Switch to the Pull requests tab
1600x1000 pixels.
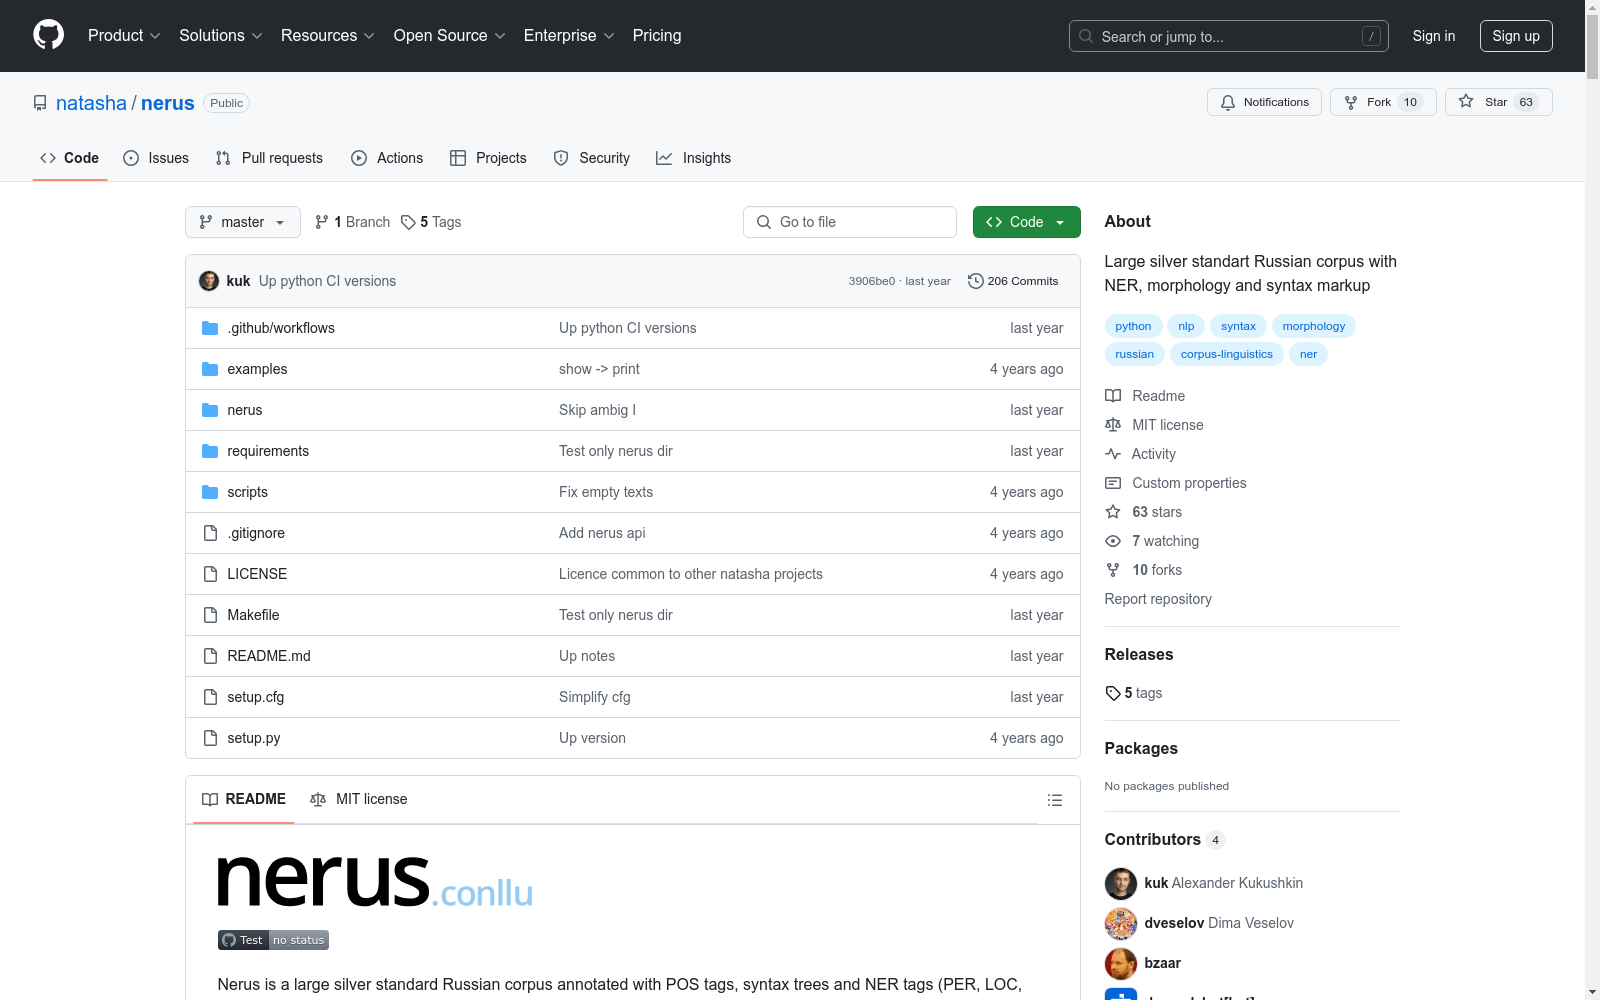[269, 158]
